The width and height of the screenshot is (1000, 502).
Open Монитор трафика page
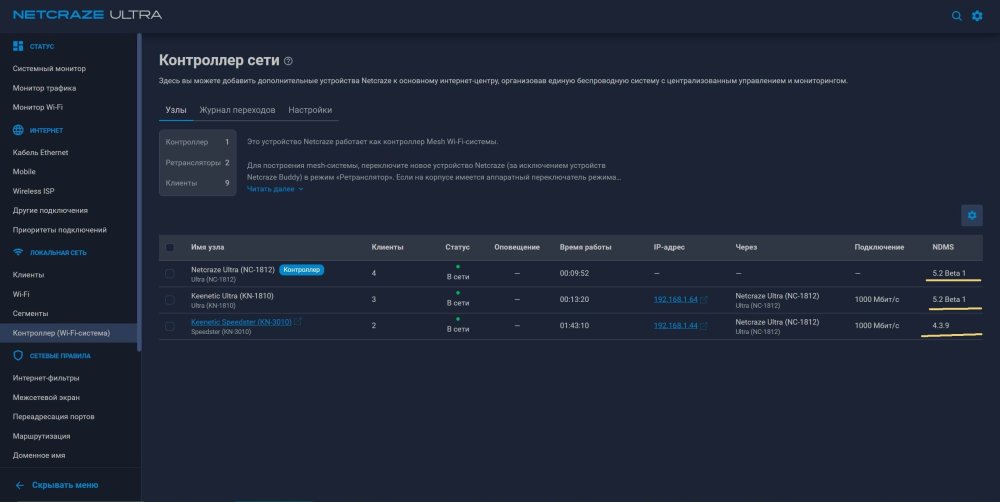(45, 88)
